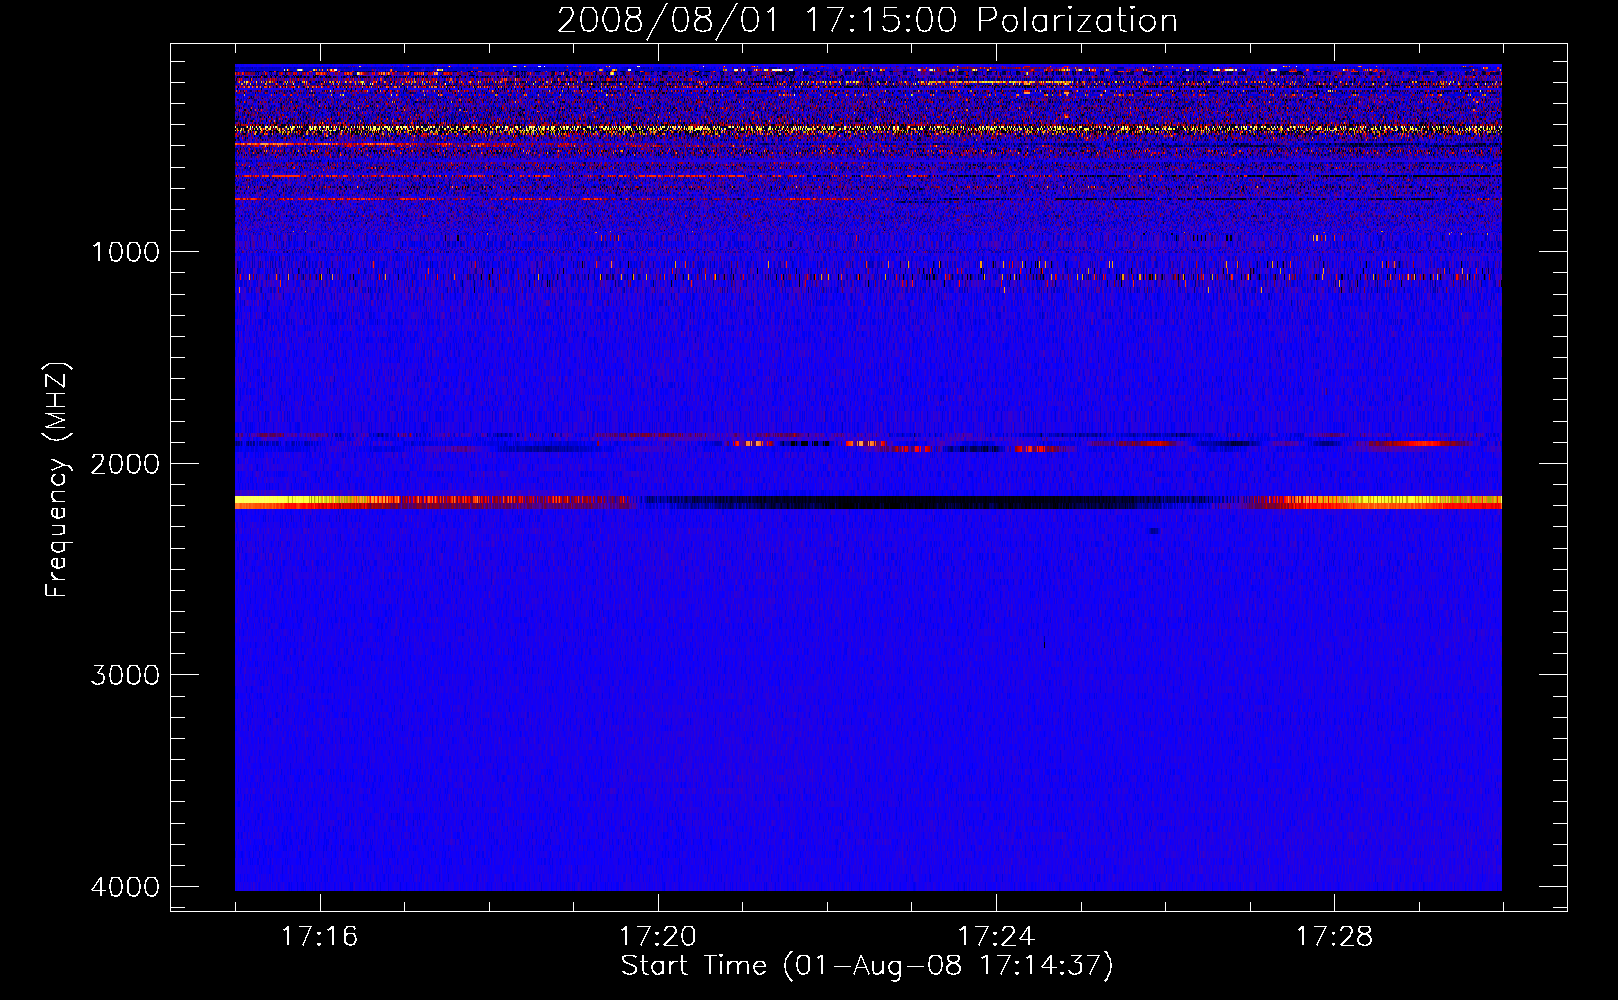
Task: Click the '1000' frequency tick label
Action: coord(125,252)
